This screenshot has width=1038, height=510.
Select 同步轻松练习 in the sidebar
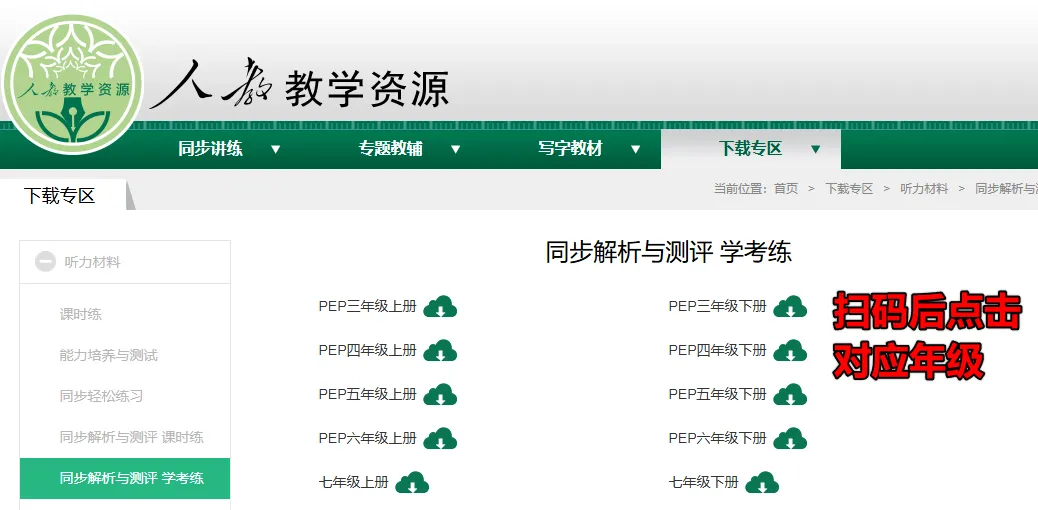point(101,396)
